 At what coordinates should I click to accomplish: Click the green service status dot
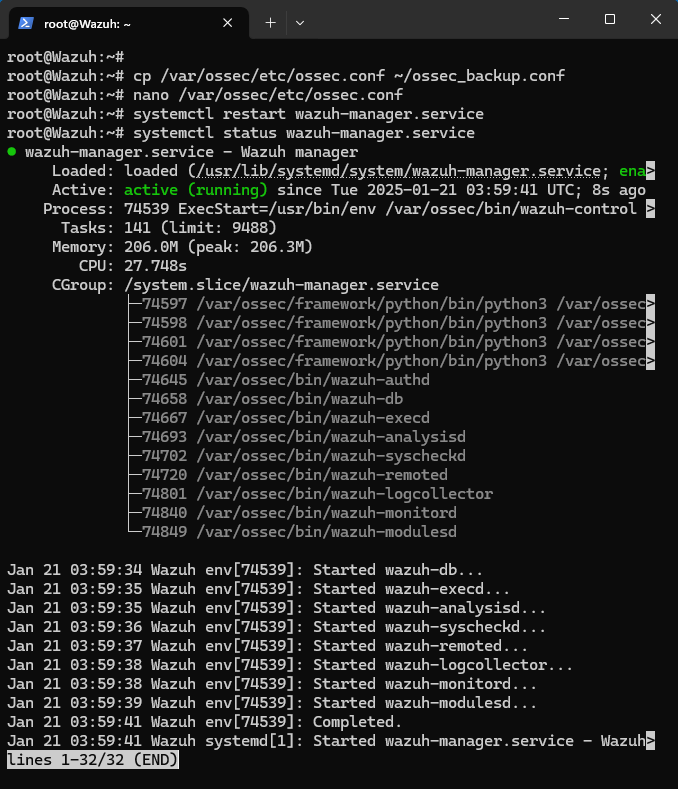tap(11, 152)
